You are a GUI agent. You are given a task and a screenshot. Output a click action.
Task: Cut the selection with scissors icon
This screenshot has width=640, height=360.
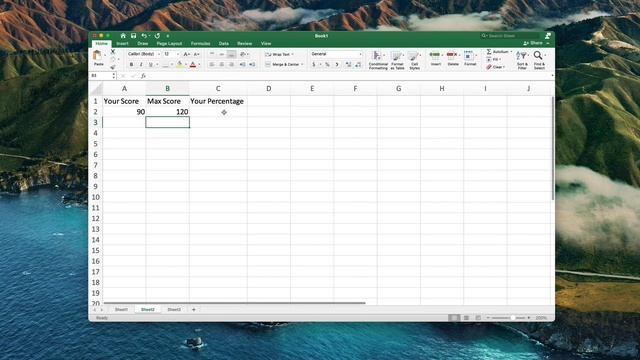coord(113,52)
